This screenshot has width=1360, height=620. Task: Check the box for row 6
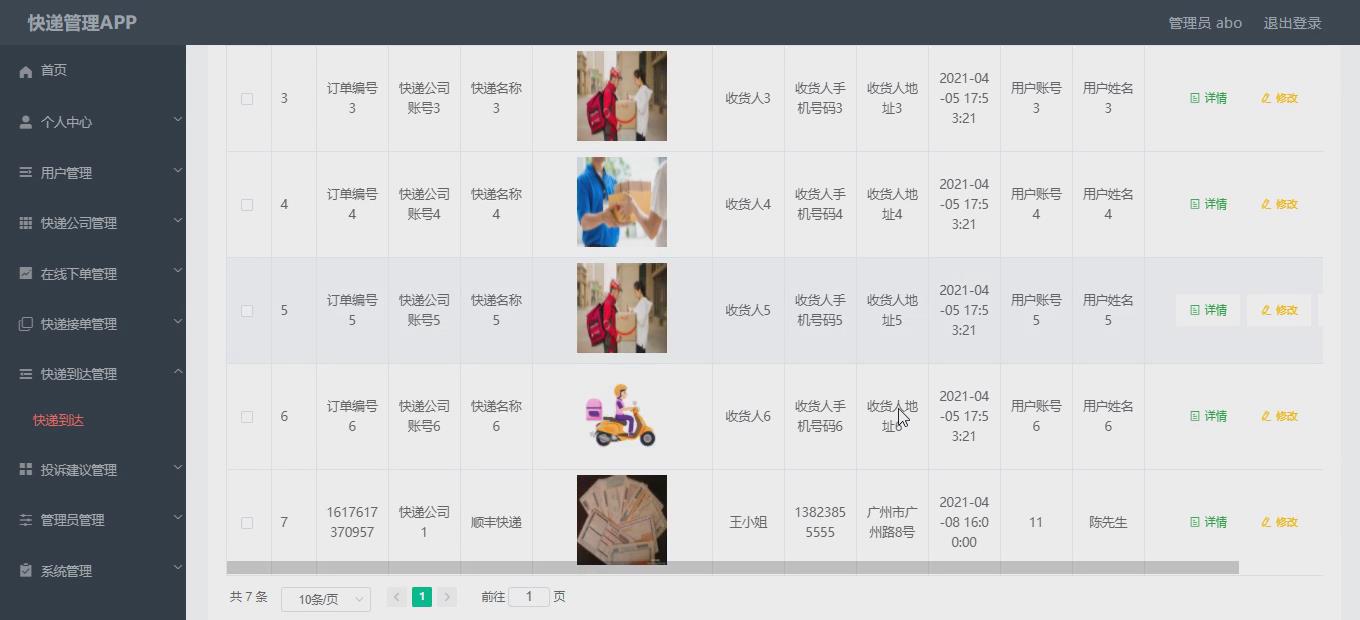point(247,417)
